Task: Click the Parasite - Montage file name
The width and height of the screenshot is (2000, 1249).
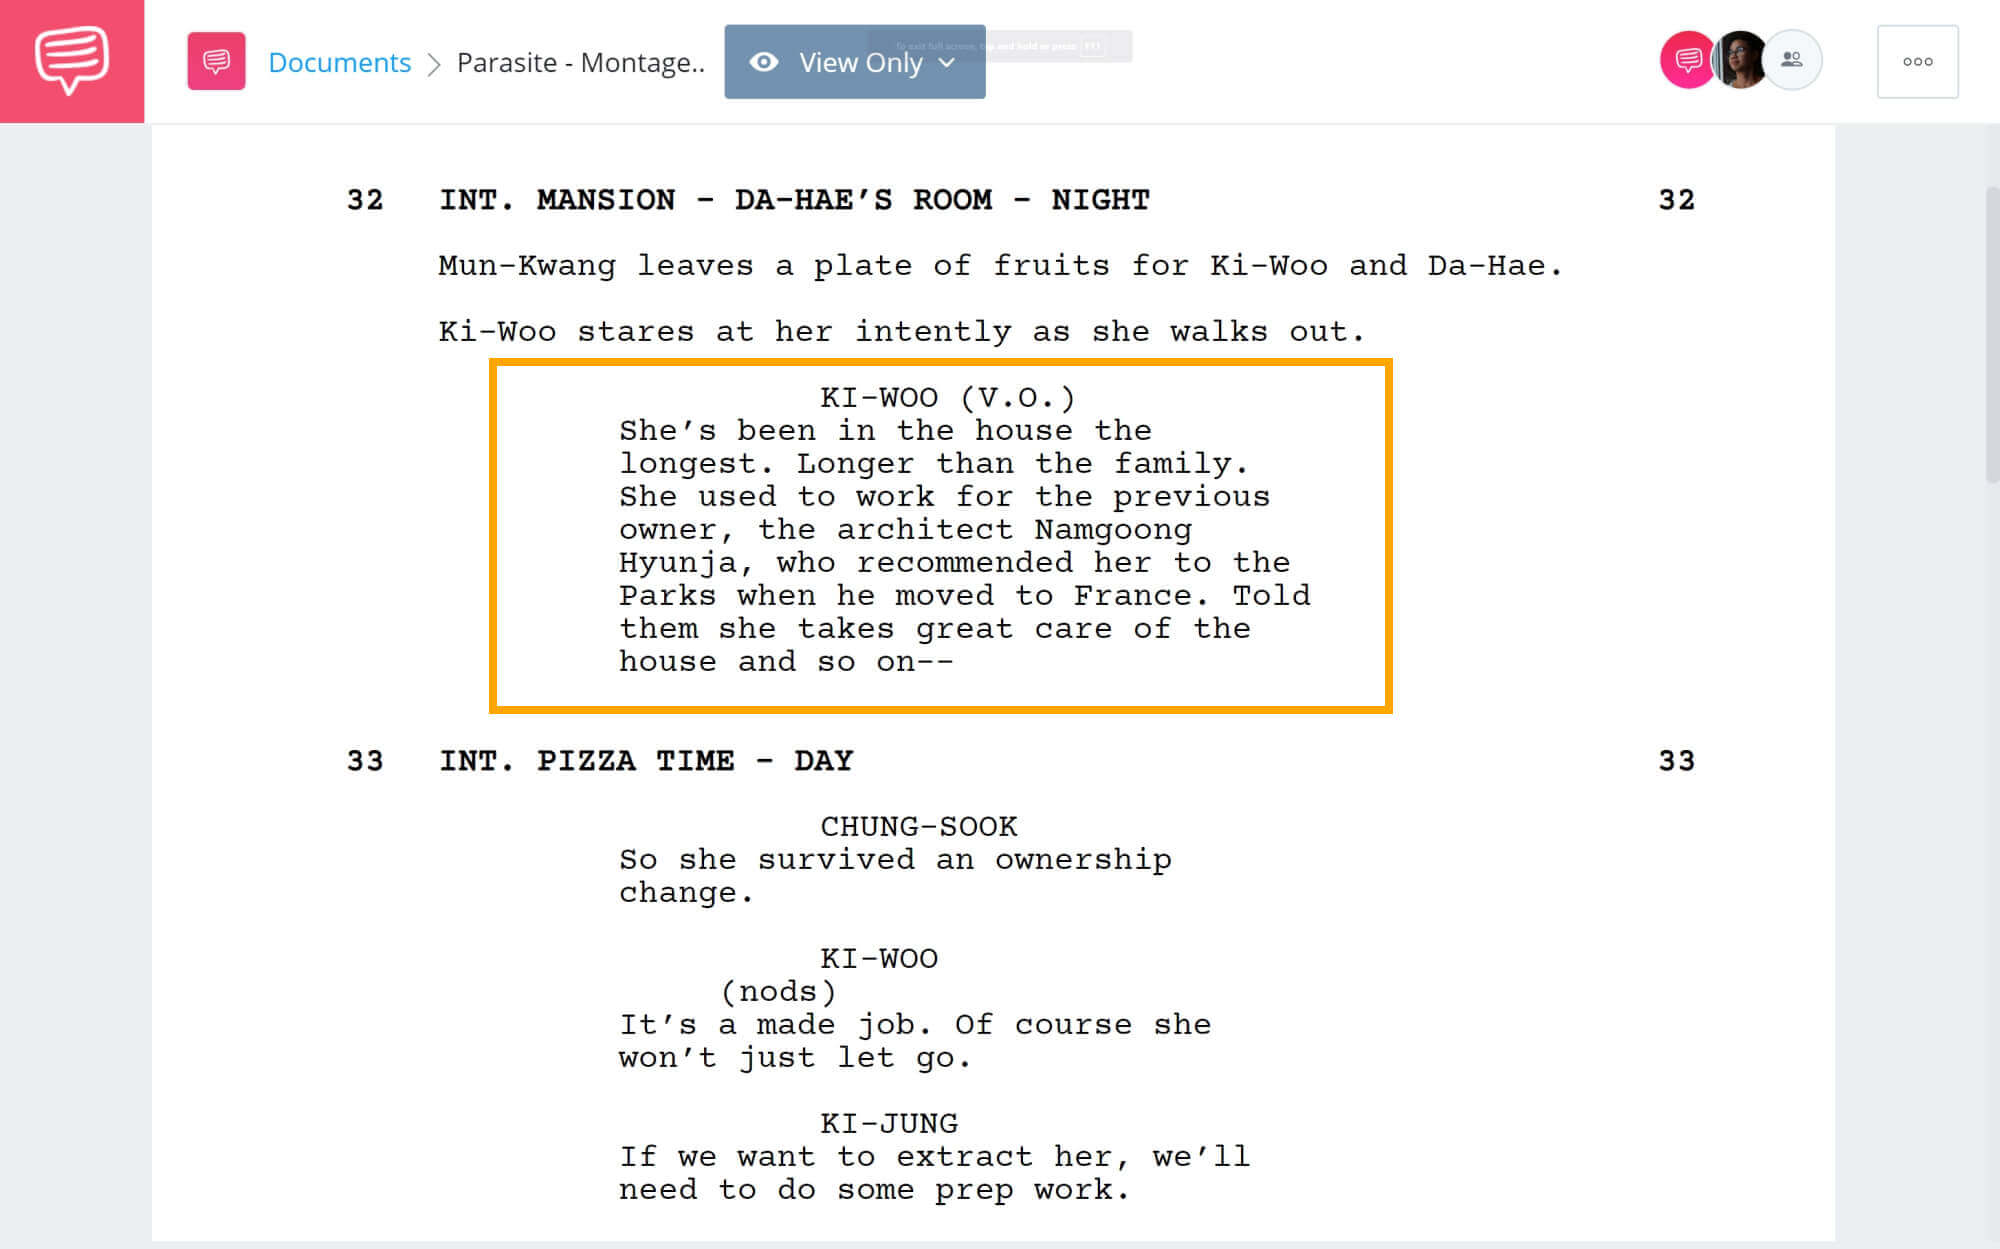Action: 581,60
